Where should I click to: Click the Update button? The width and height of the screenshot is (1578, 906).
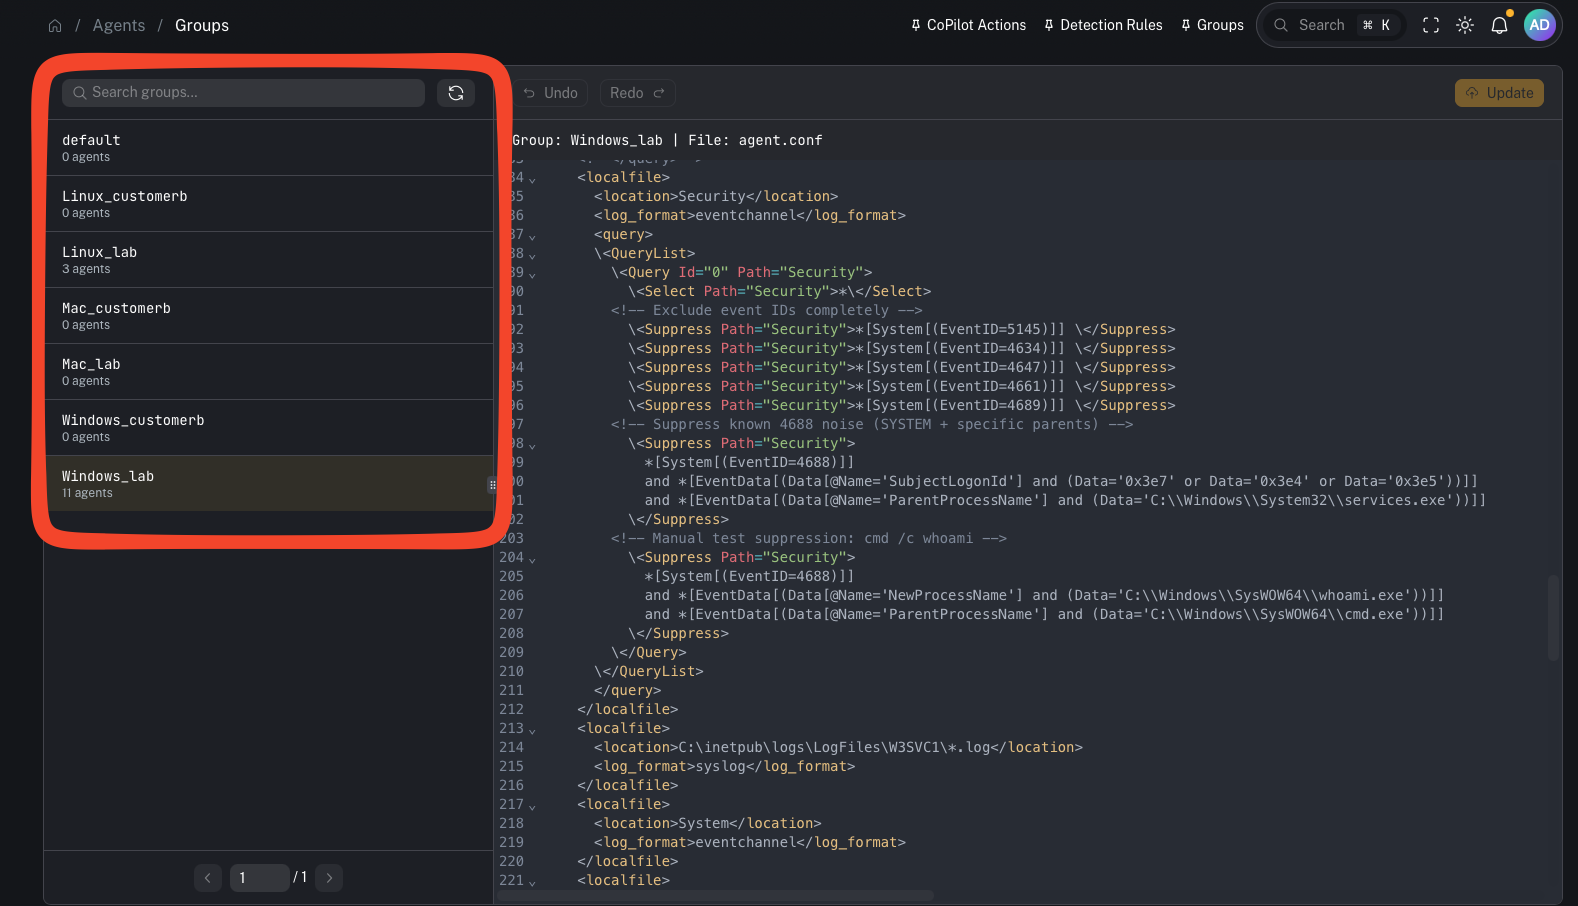(1499, 93)
